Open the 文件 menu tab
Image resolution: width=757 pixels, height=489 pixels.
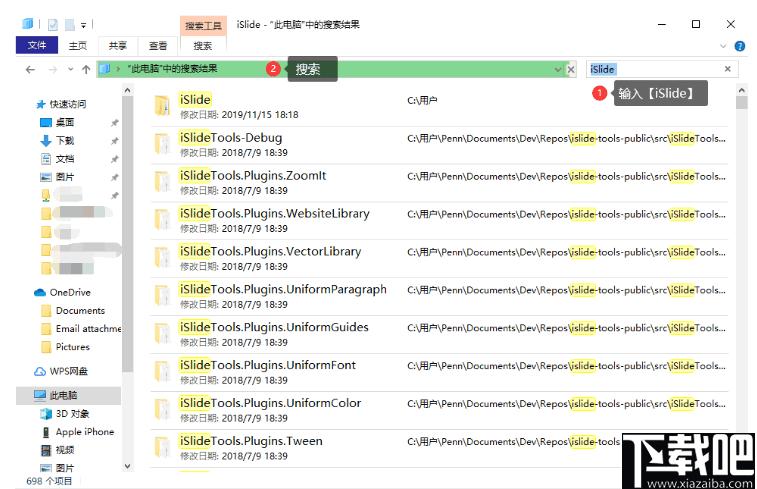[x=37, y=45]
